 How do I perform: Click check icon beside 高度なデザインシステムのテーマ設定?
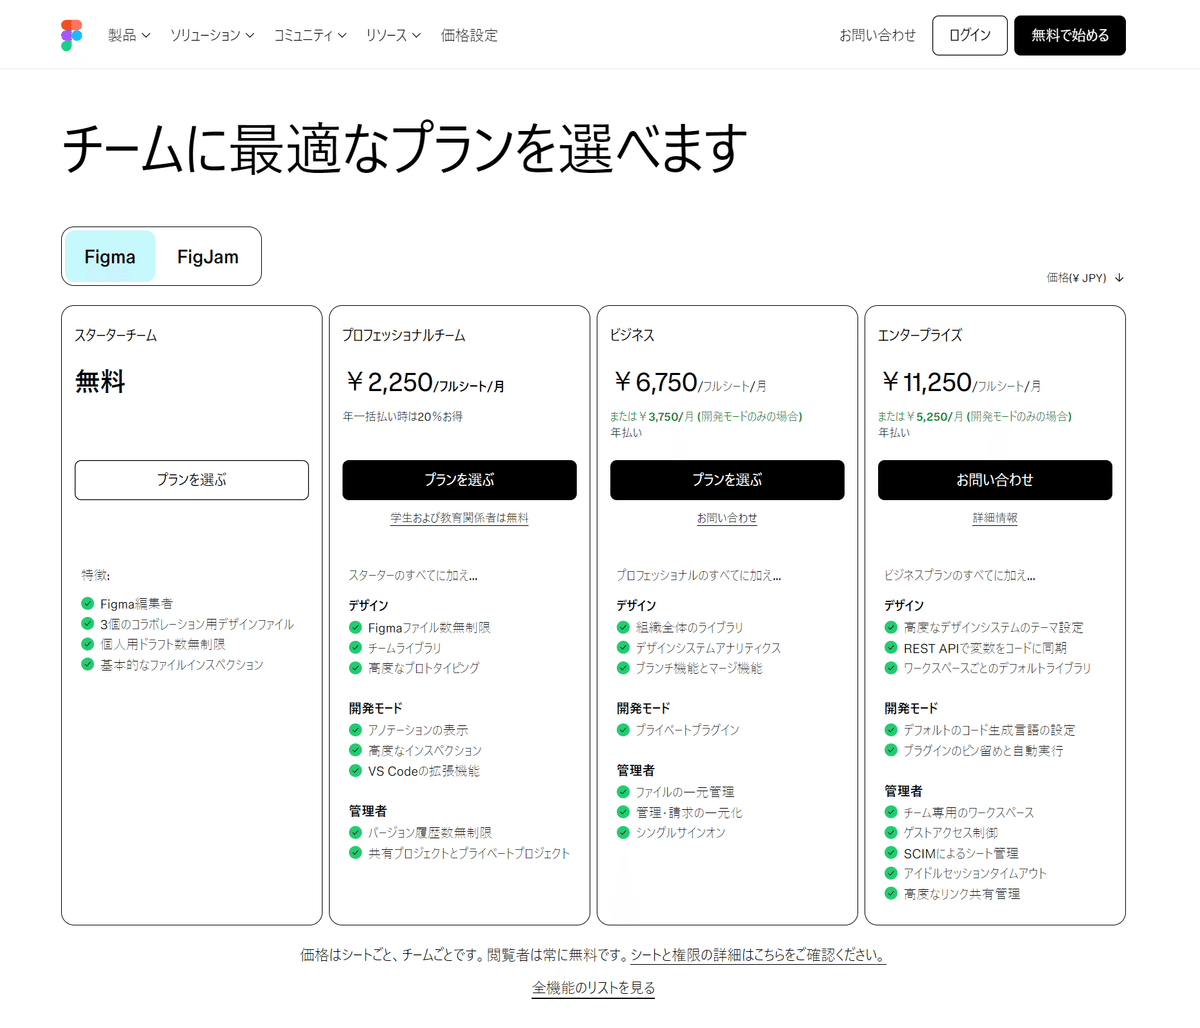(891, 627)
